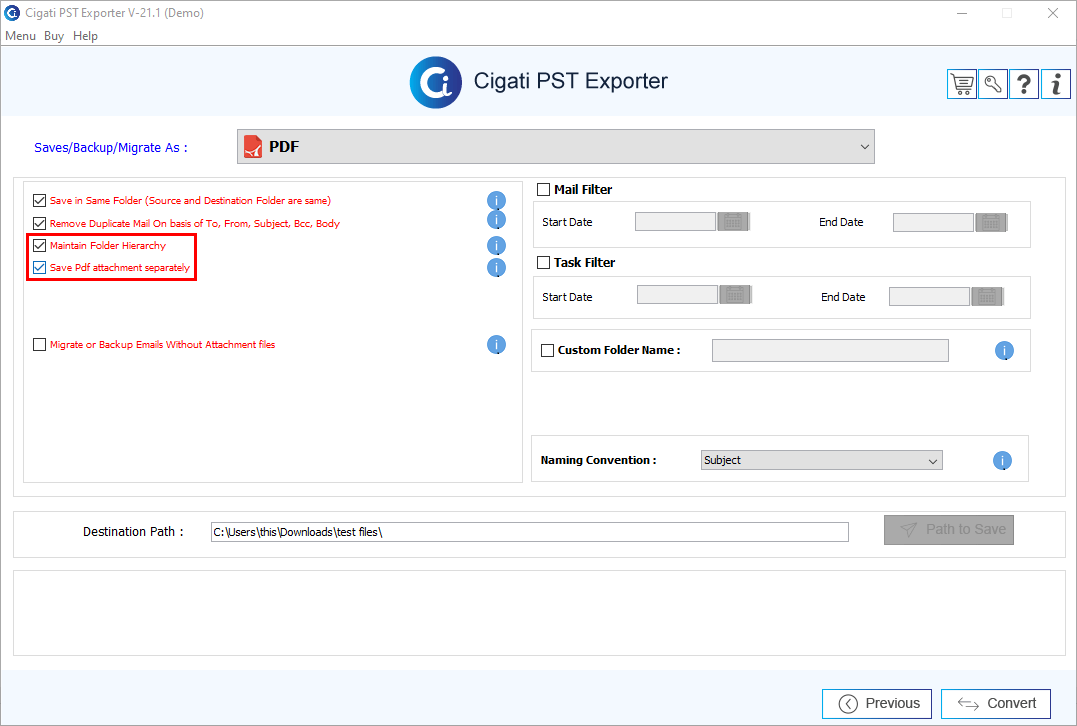The width and height of the screenshot is (1077, 726).
Task: Open Task Filter End Date calendar
Action: (x=987, y=297)
